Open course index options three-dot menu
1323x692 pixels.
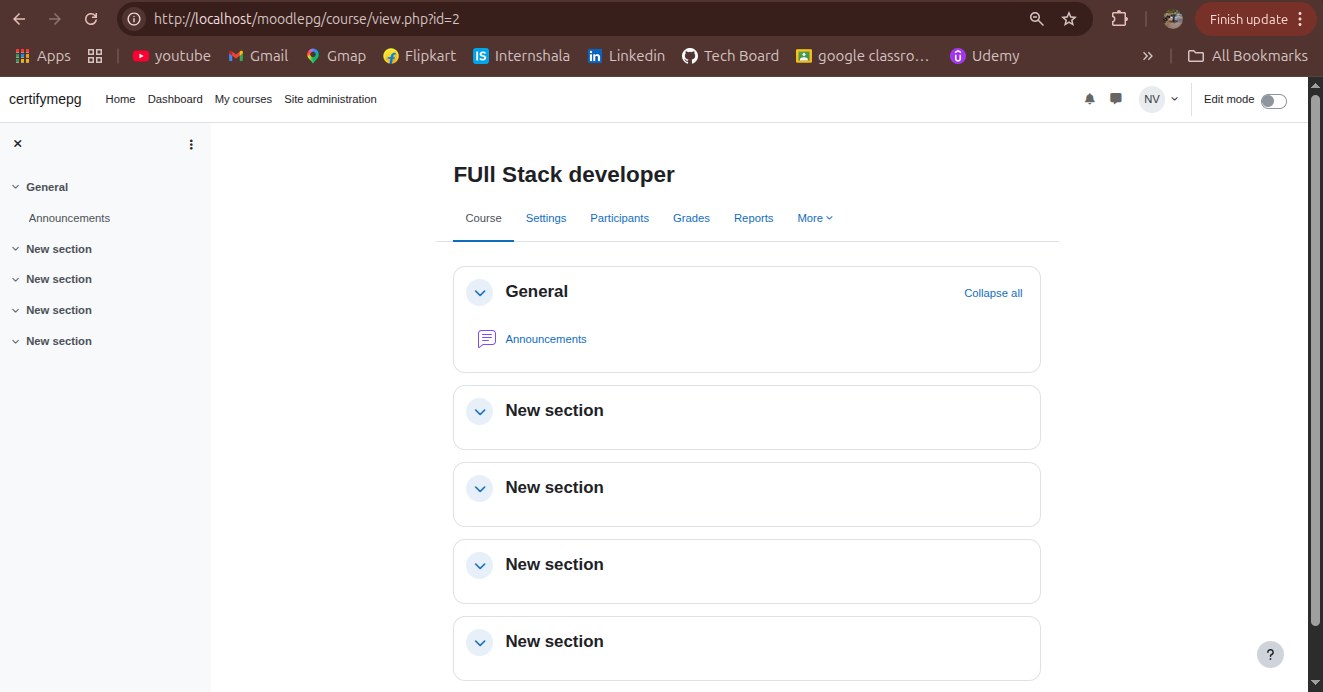(x=191, y=145)
